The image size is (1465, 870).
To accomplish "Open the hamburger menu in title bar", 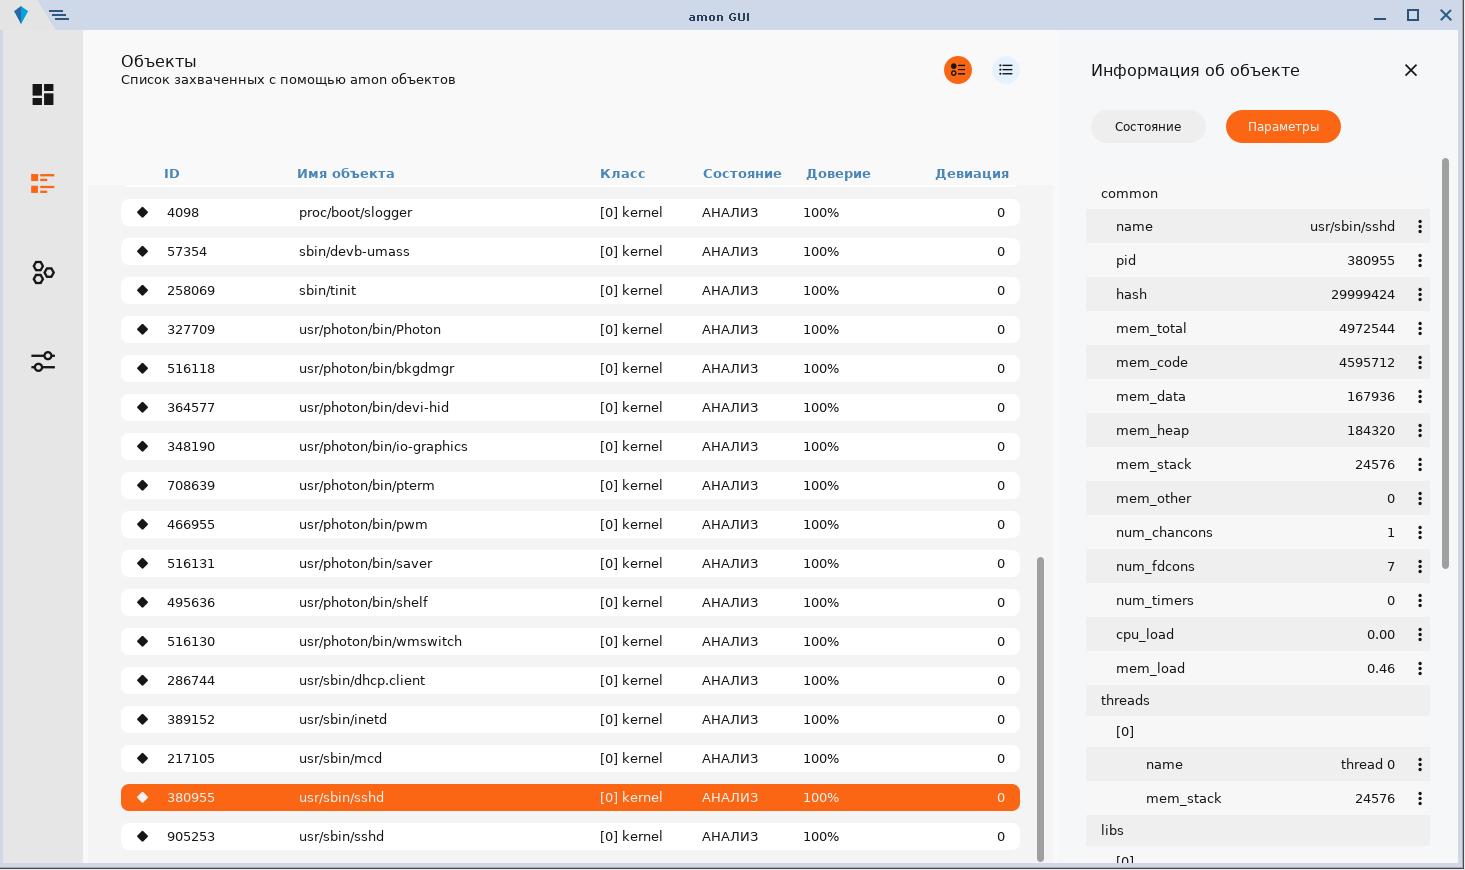I will point(59,15).
